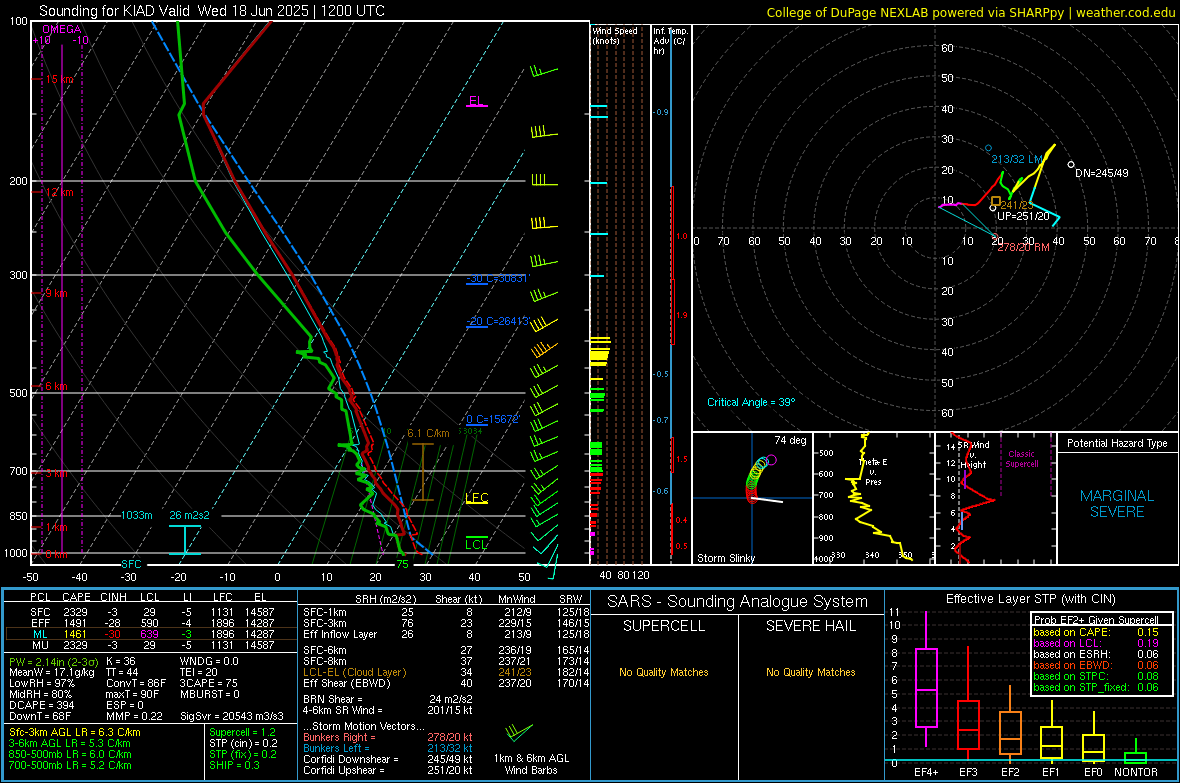Click the Bunkers Right storm motion
Image resolution: width=1180 pixels, height=783 pixels.
pos(388,737)
